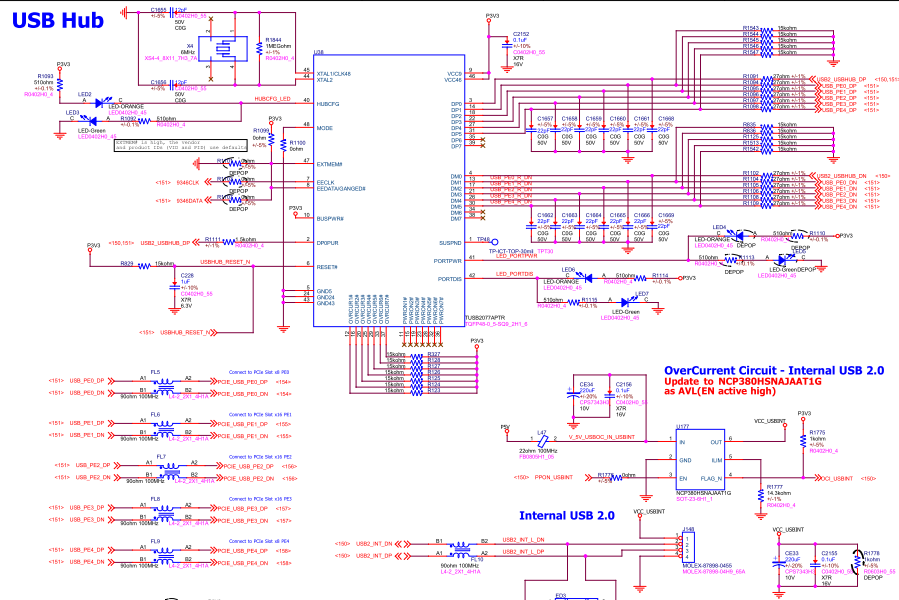Click the 'Connect to PCIe Slot x16 PE1' note

pos(260,415)
